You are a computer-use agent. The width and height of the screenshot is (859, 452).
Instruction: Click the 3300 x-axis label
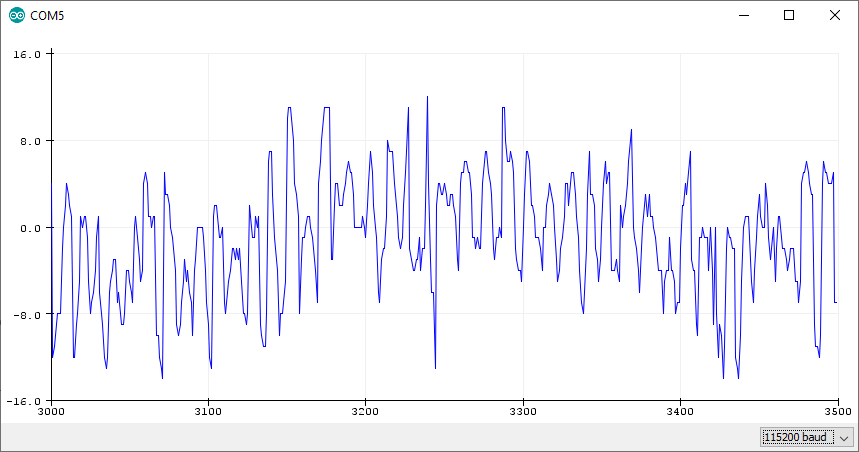[x=523, y=411]
